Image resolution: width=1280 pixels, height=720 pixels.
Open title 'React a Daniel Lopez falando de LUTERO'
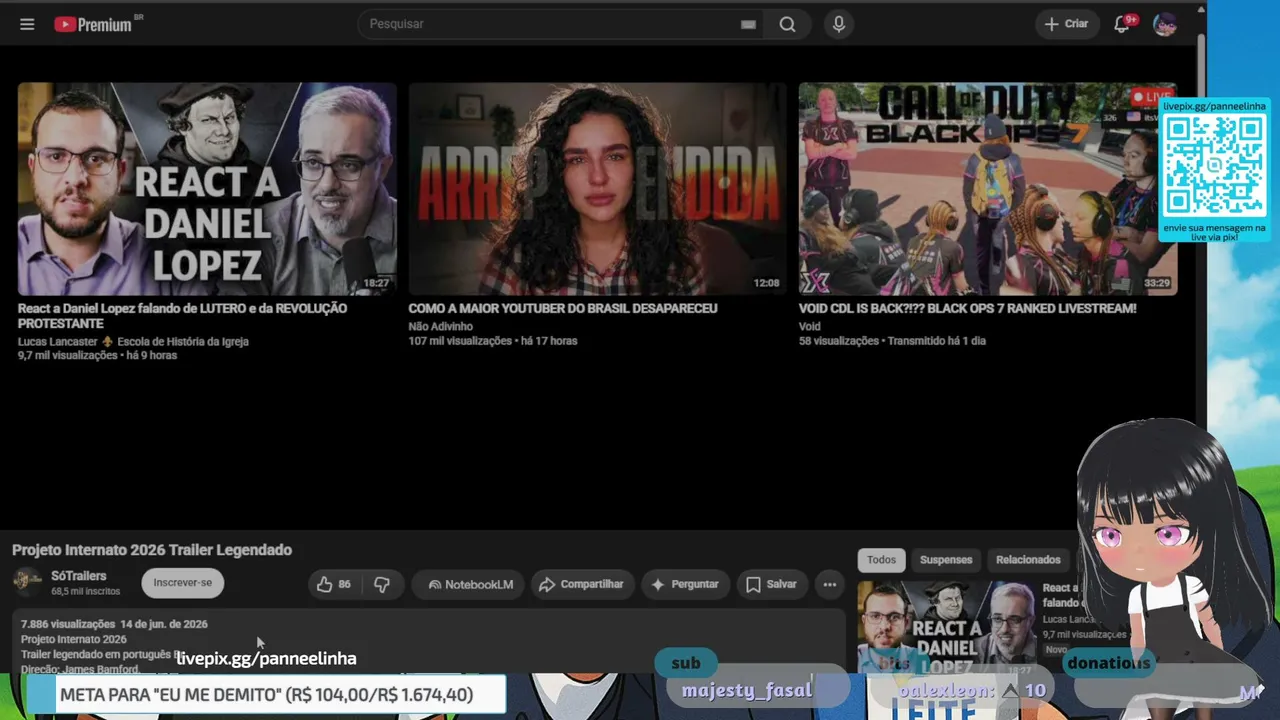pos(182,316)
